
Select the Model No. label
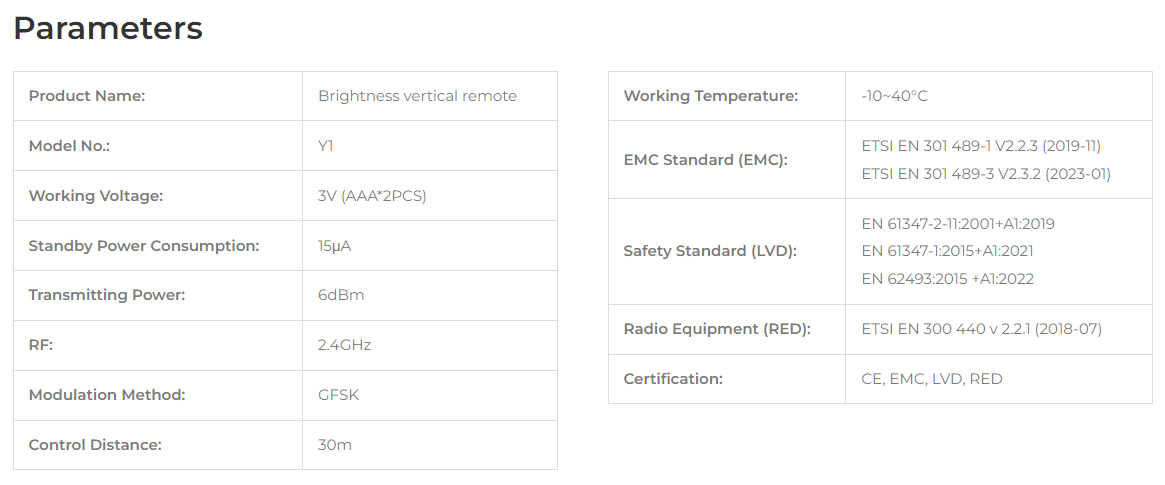[69, 146]
